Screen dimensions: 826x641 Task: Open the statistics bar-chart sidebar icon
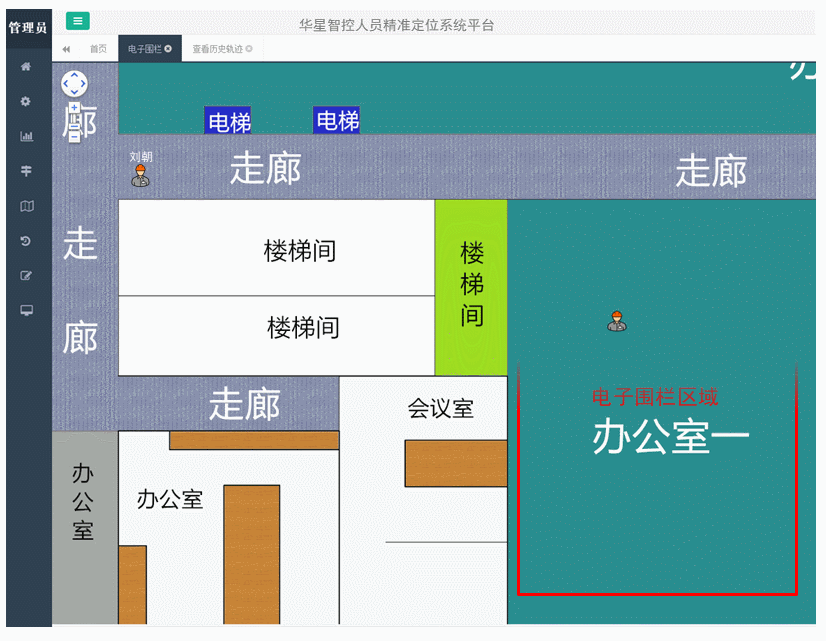click(27, 136)
